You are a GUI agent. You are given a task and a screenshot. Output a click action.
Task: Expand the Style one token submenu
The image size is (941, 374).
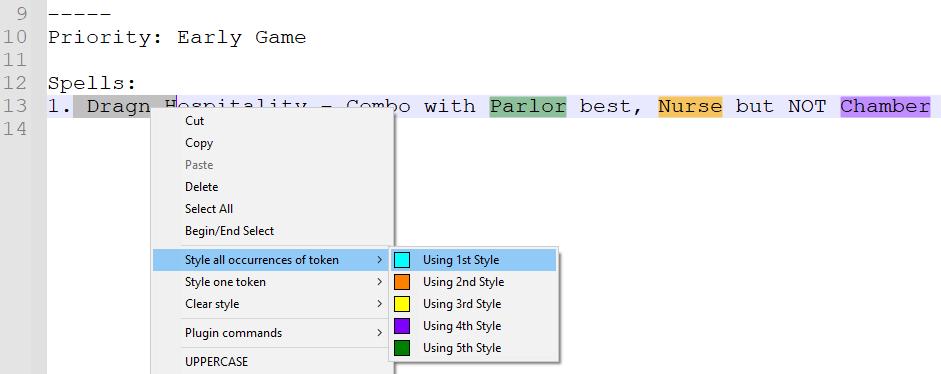[272, 282]
